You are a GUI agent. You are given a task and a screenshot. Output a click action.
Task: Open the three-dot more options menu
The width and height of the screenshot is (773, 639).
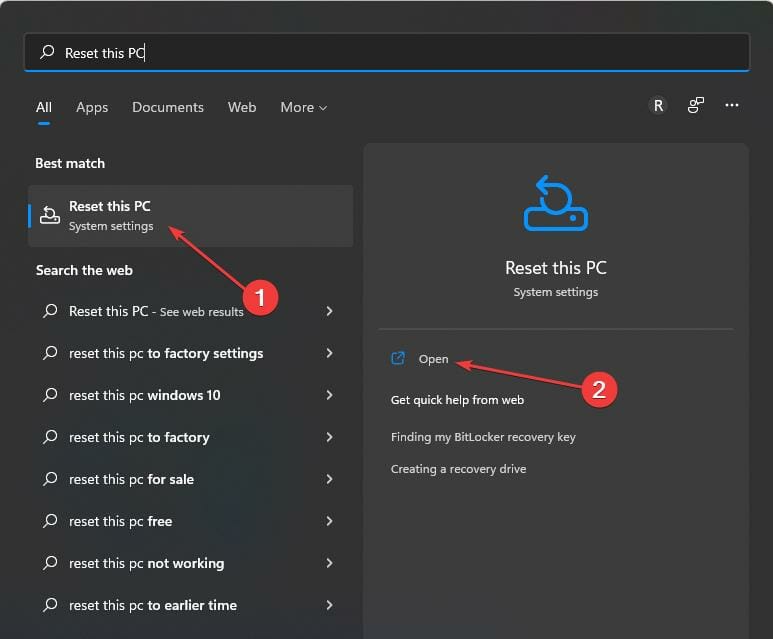(732, 105)
